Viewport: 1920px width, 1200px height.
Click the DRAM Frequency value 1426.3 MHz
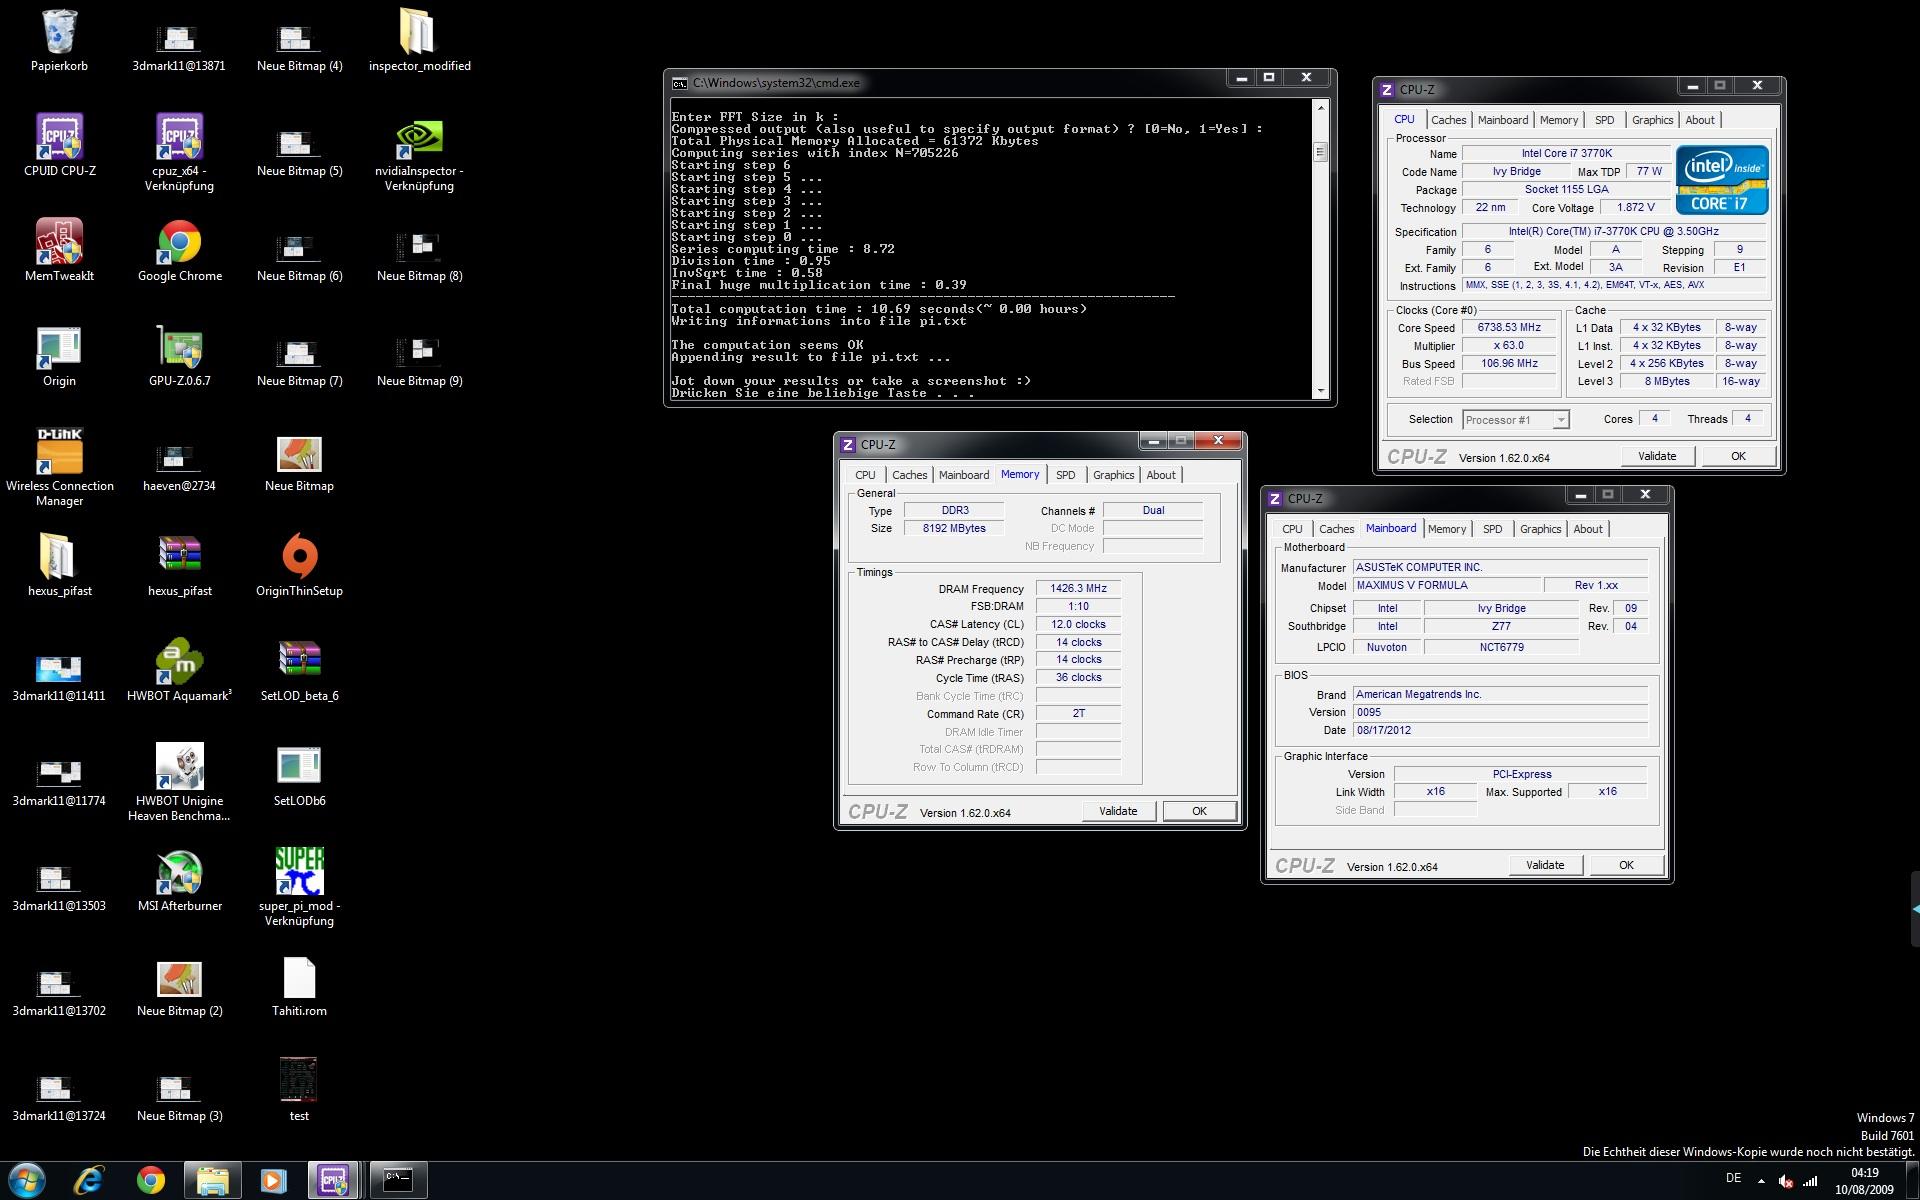(1078, 588)
